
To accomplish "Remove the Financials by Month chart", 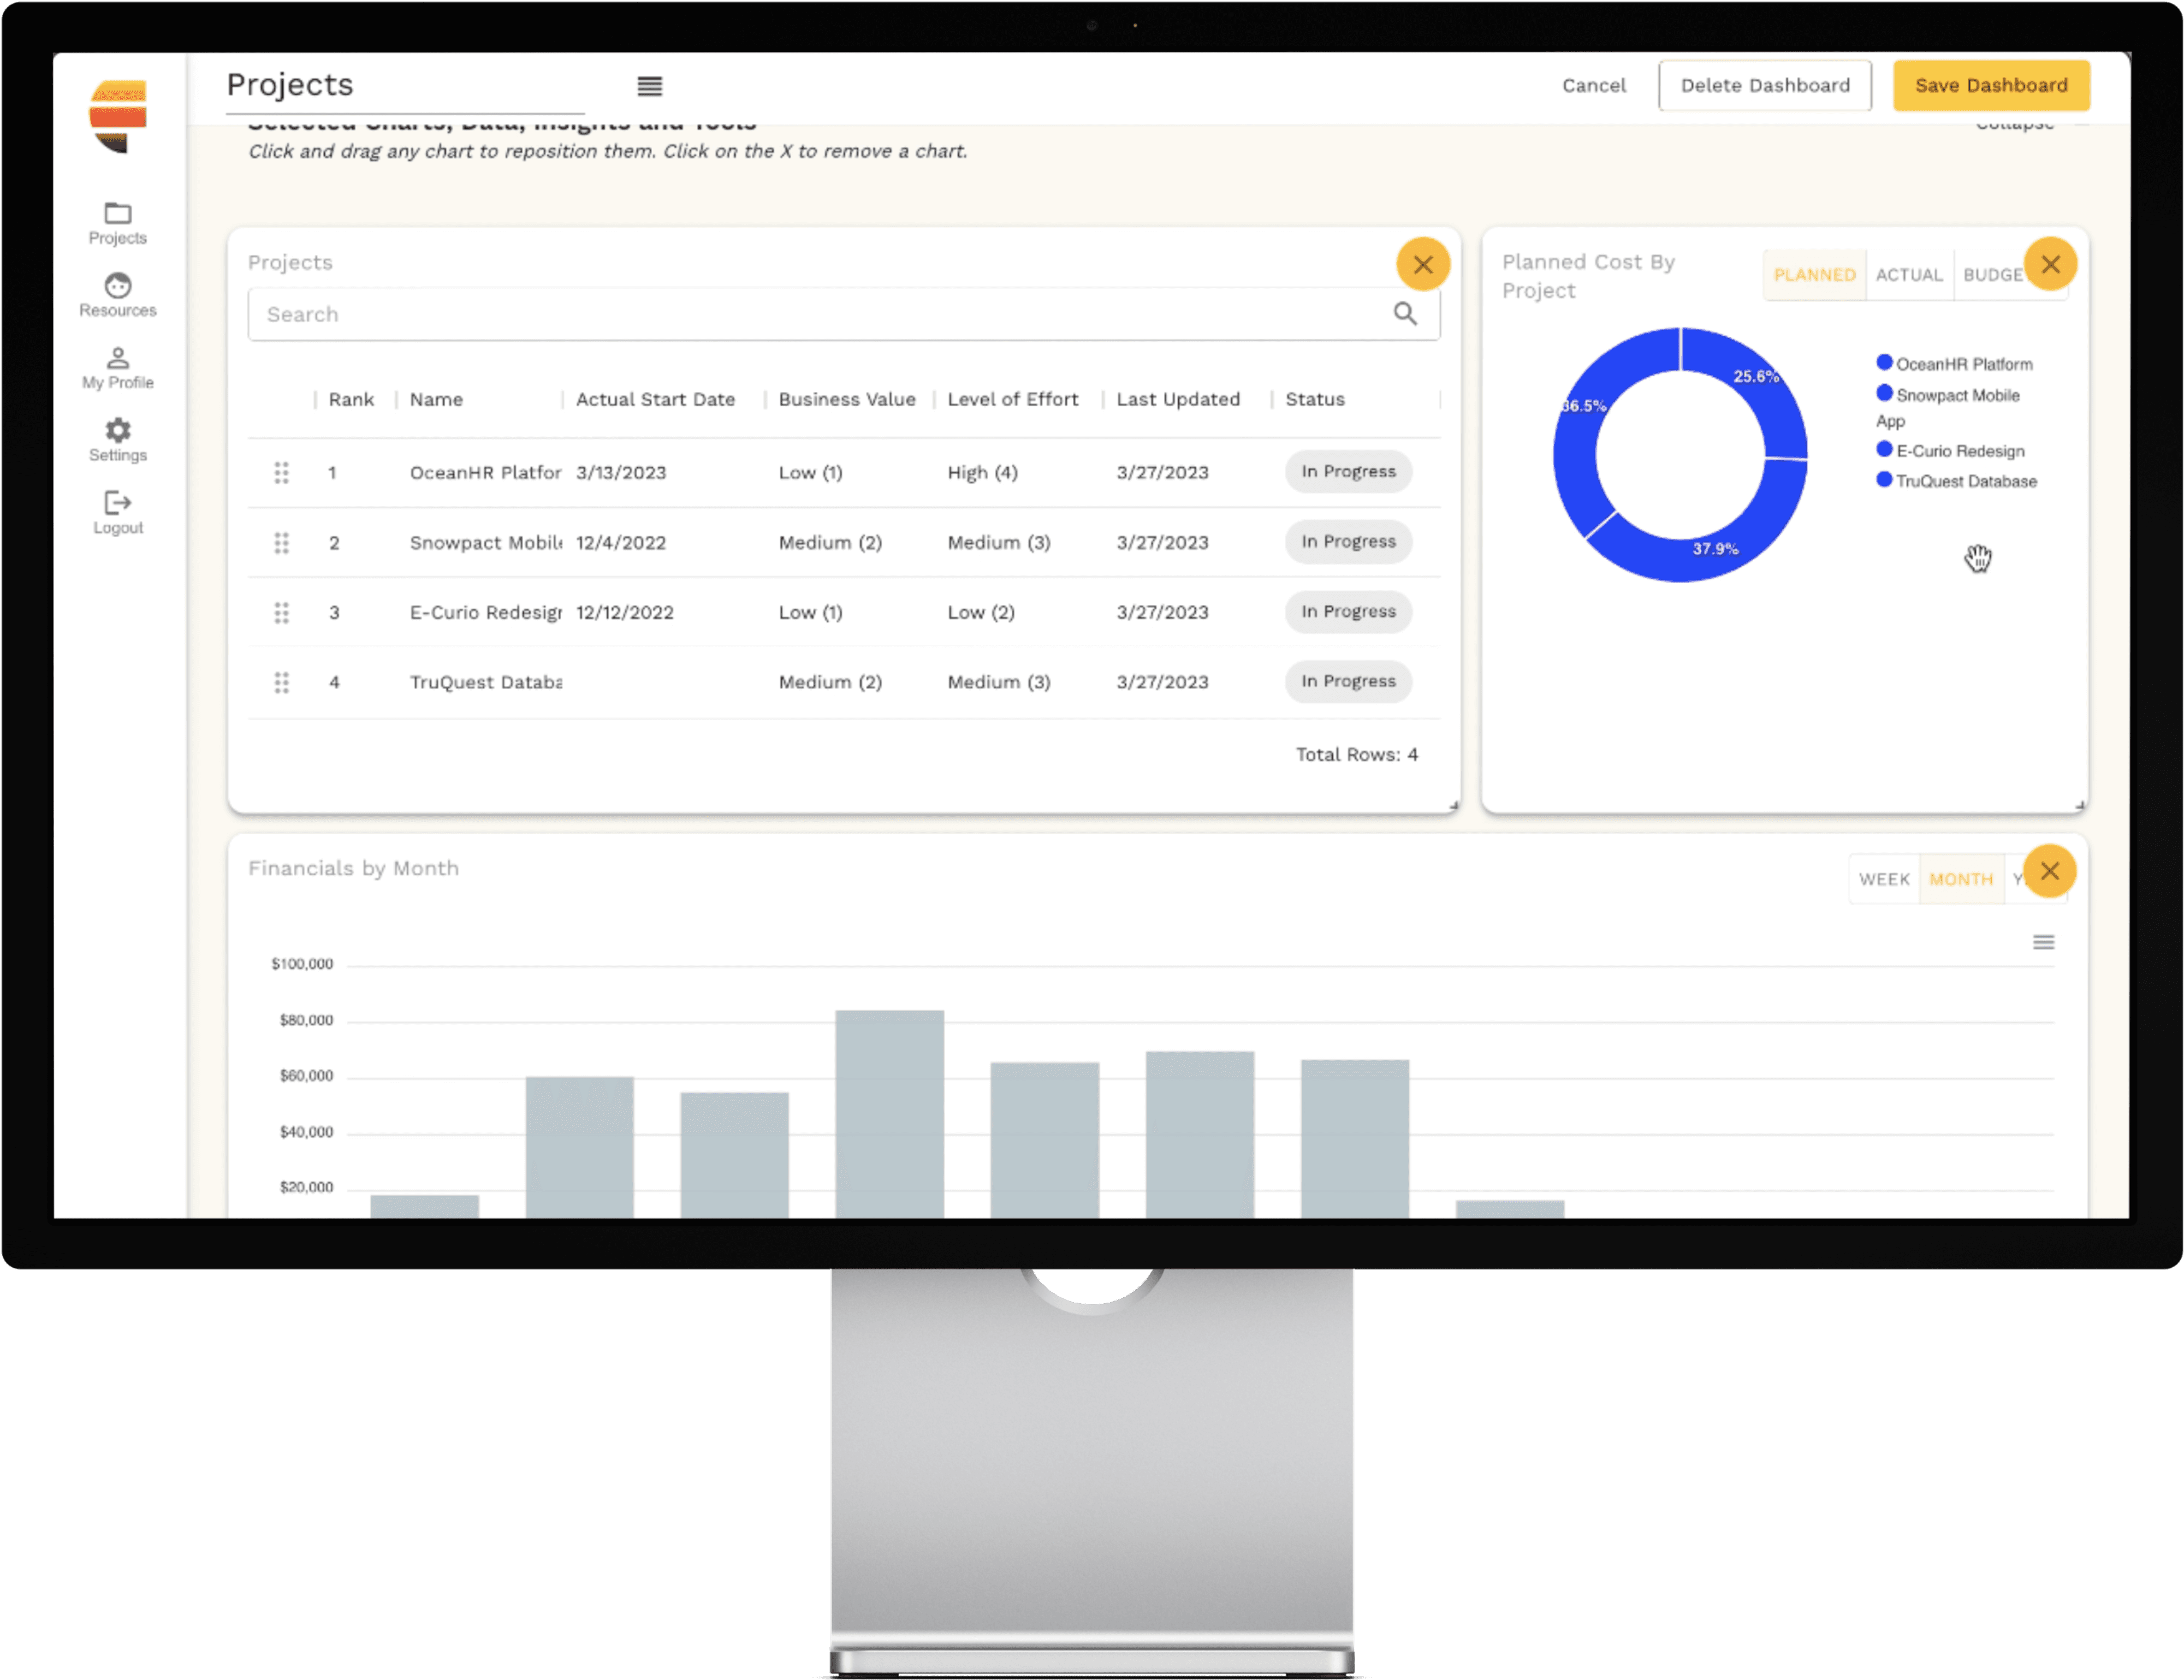I will (2049, 871).
